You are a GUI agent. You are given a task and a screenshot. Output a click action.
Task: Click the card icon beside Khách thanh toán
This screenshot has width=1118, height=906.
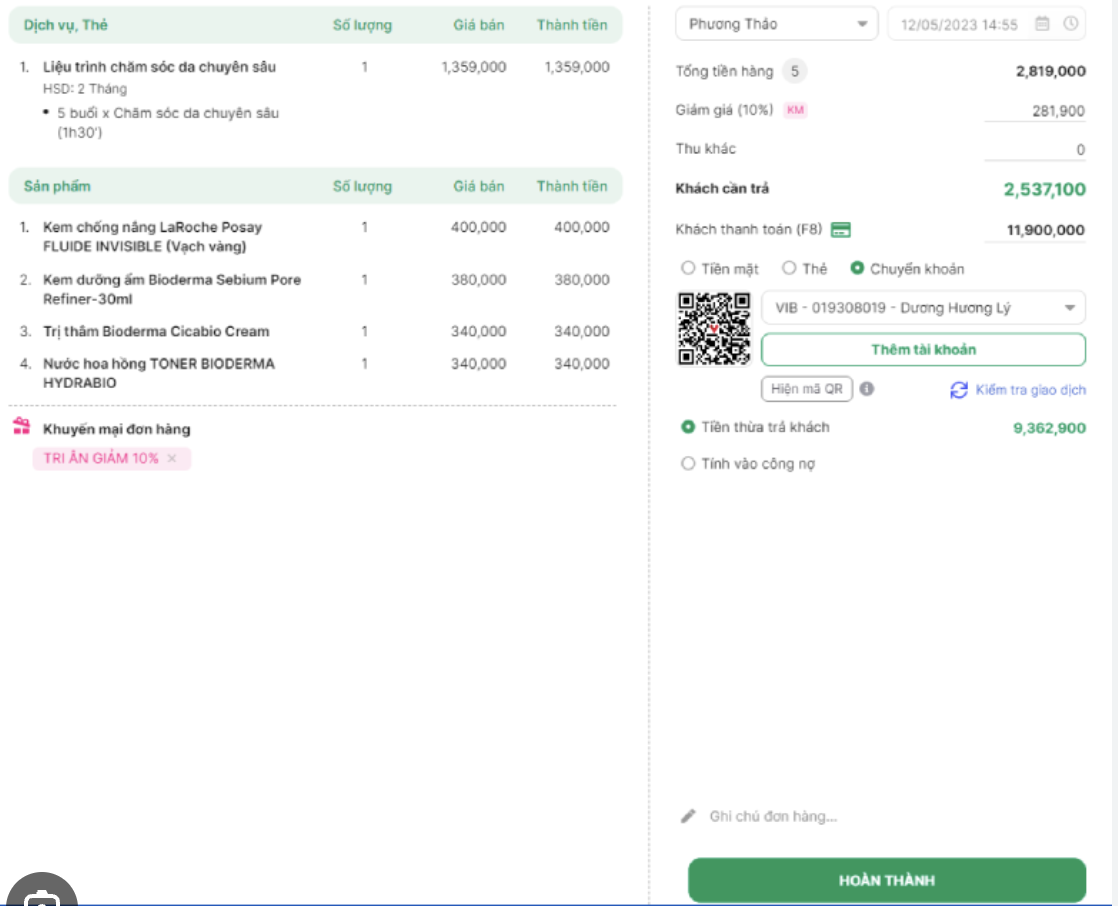click(x=841, y=230)
